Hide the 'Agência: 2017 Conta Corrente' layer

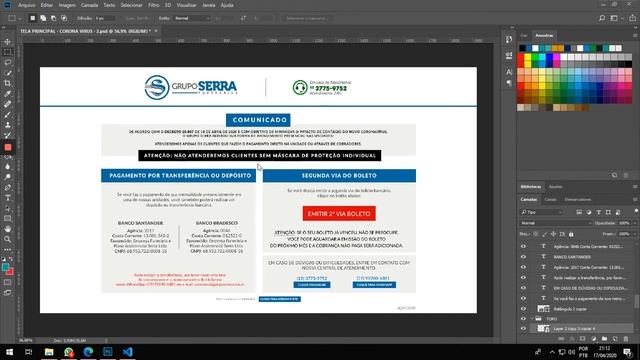coord(523,267)
